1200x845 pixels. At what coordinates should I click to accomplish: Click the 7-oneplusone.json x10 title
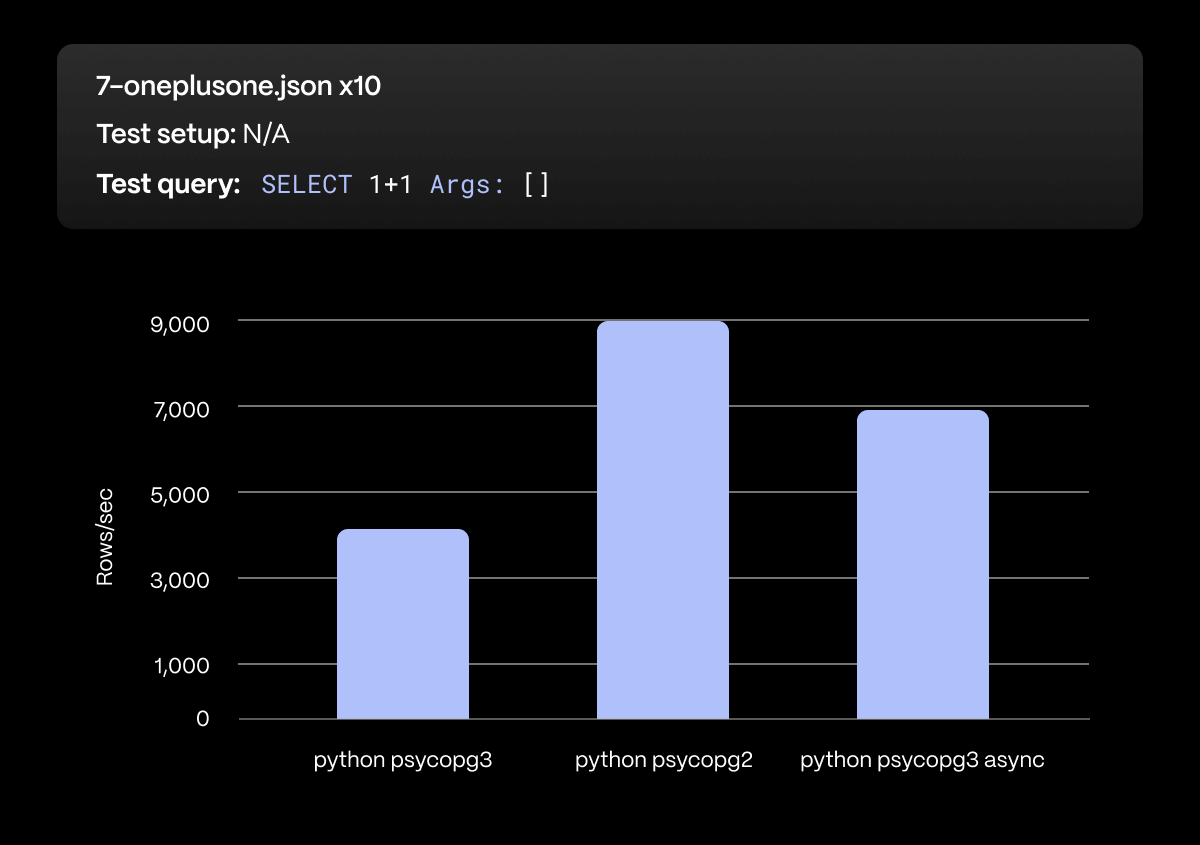point(238,86)
